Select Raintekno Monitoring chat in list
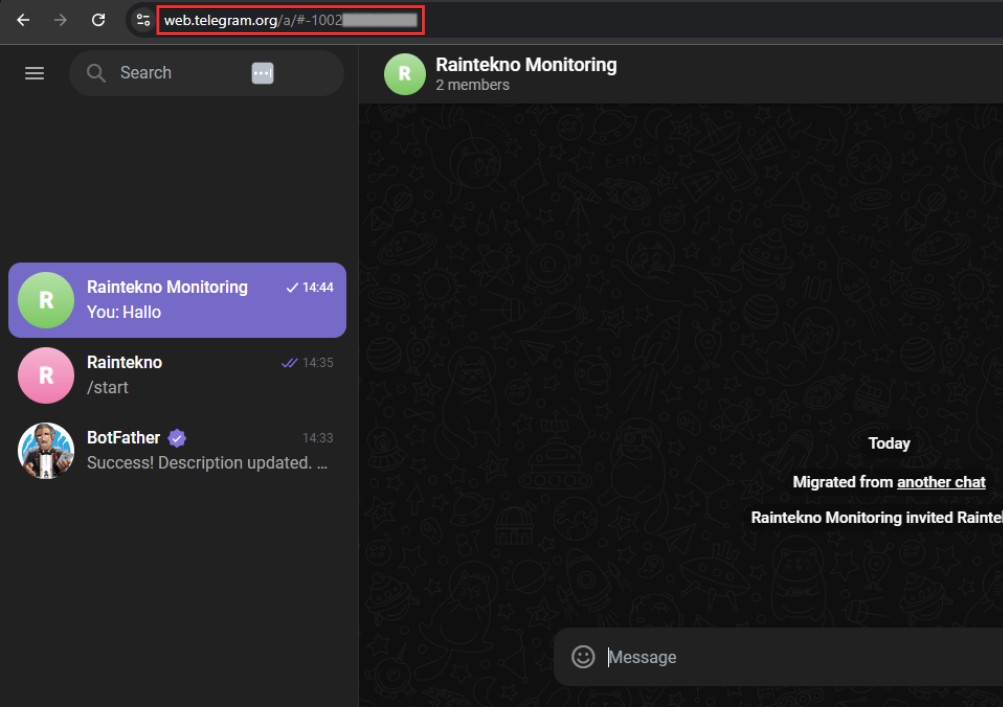 pos(200,300)
